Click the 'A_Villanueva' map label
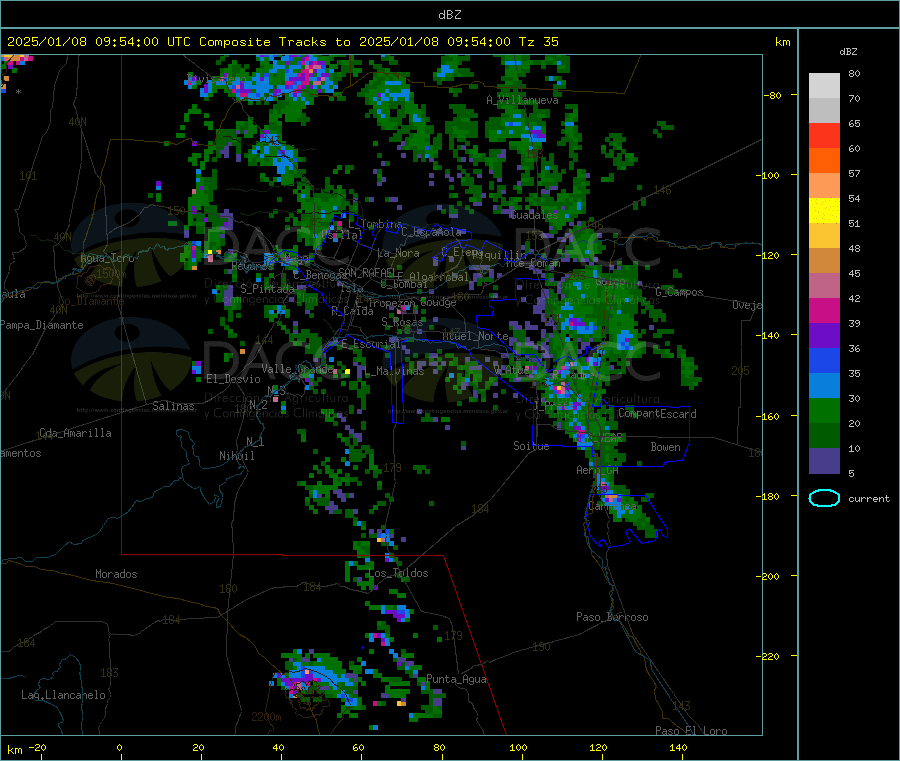 coord(522,100)
